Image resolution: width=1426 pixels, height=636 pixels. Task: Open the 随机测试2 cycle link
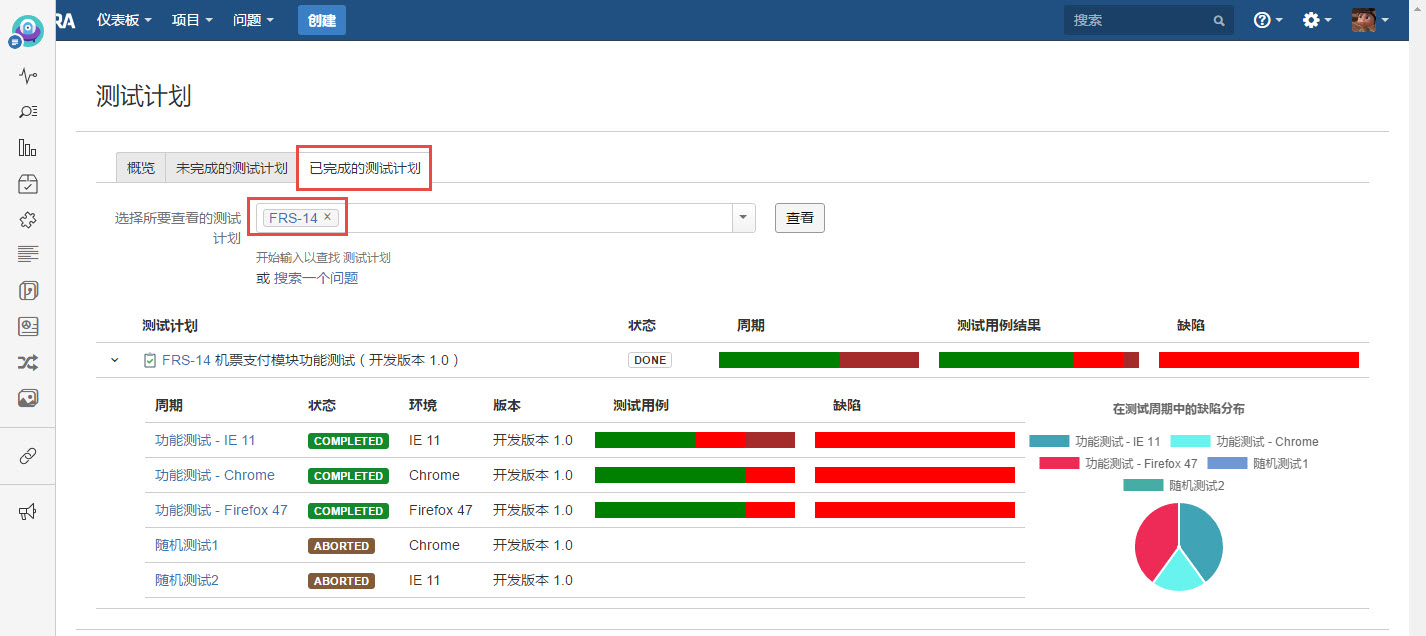coord(187,580)
